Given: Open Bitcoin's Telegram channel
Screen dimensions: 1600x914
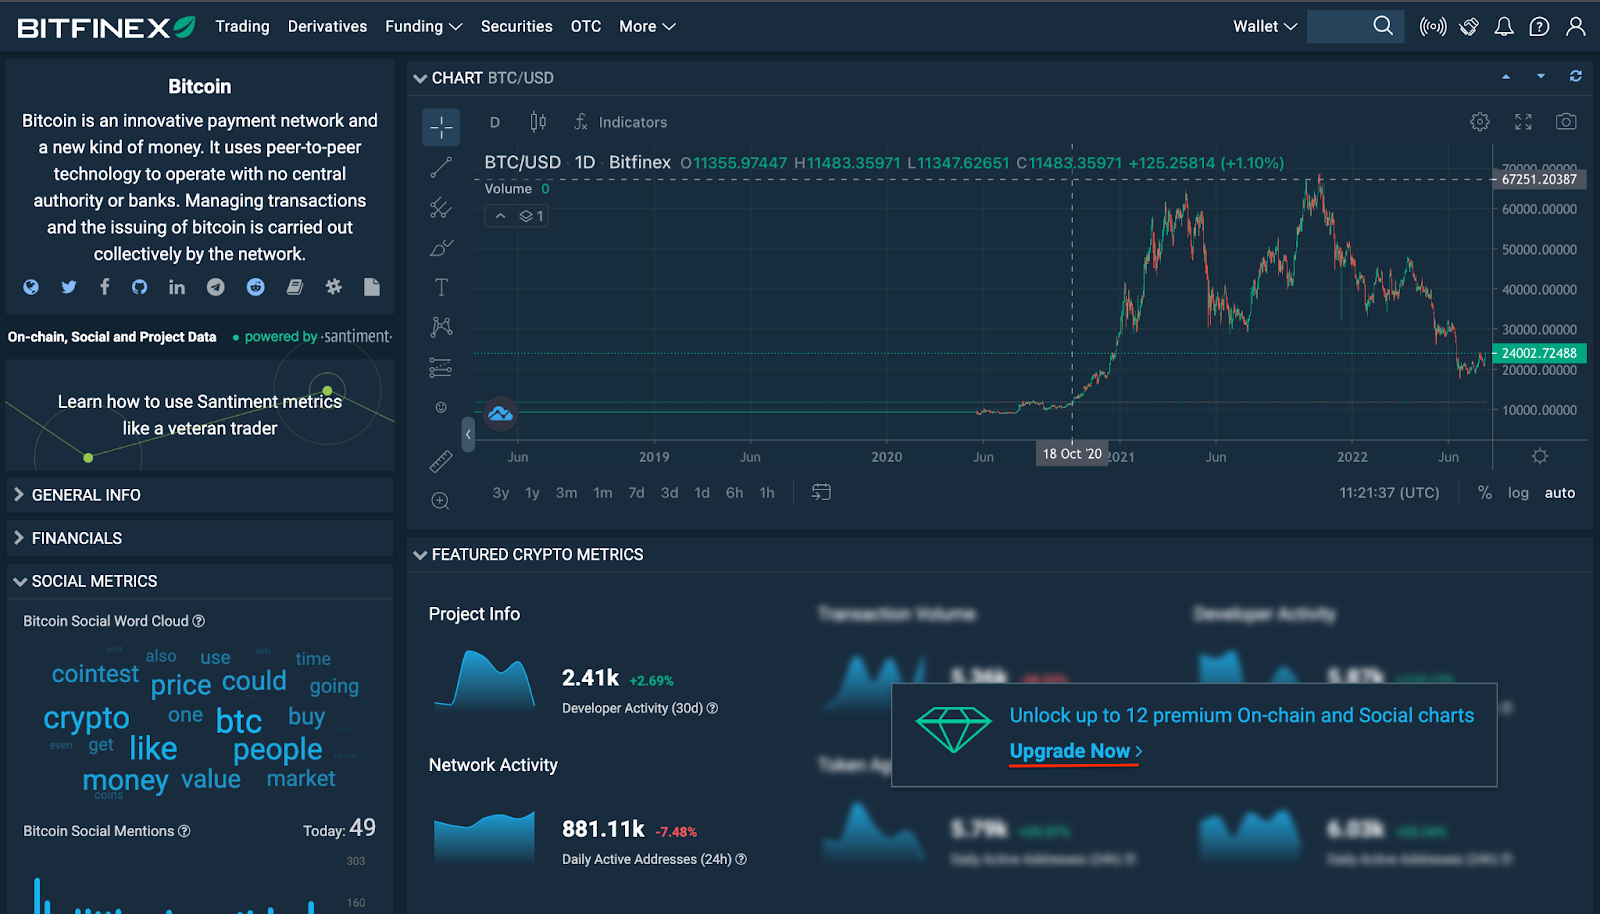Looking at the screenshot, I should click(216, 287).
